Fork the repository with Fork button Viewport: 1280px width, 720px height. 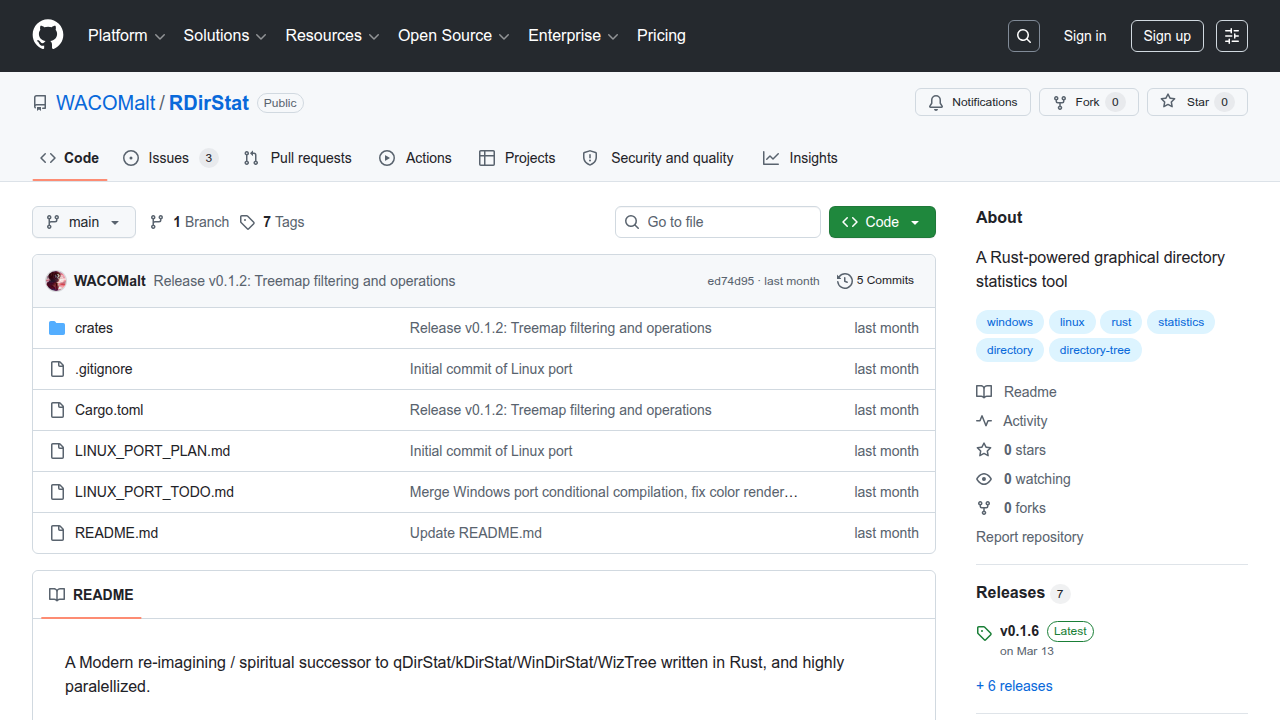click(x=1089, y=102)
